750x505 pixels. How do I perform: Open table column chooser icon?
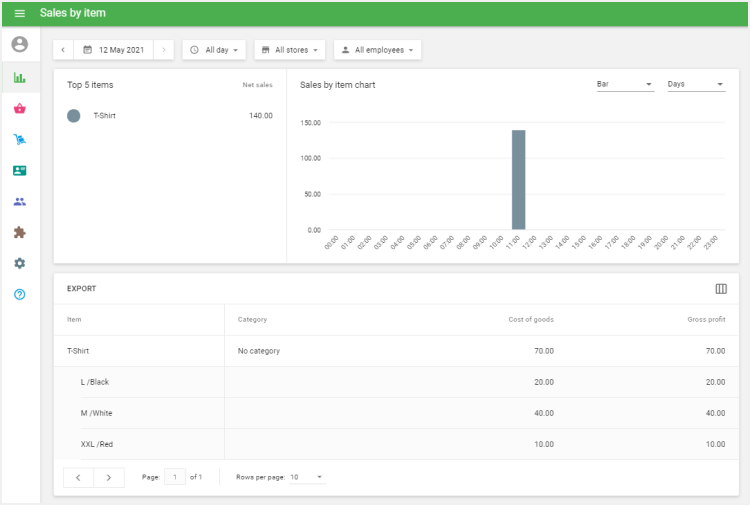coord(721,289)
